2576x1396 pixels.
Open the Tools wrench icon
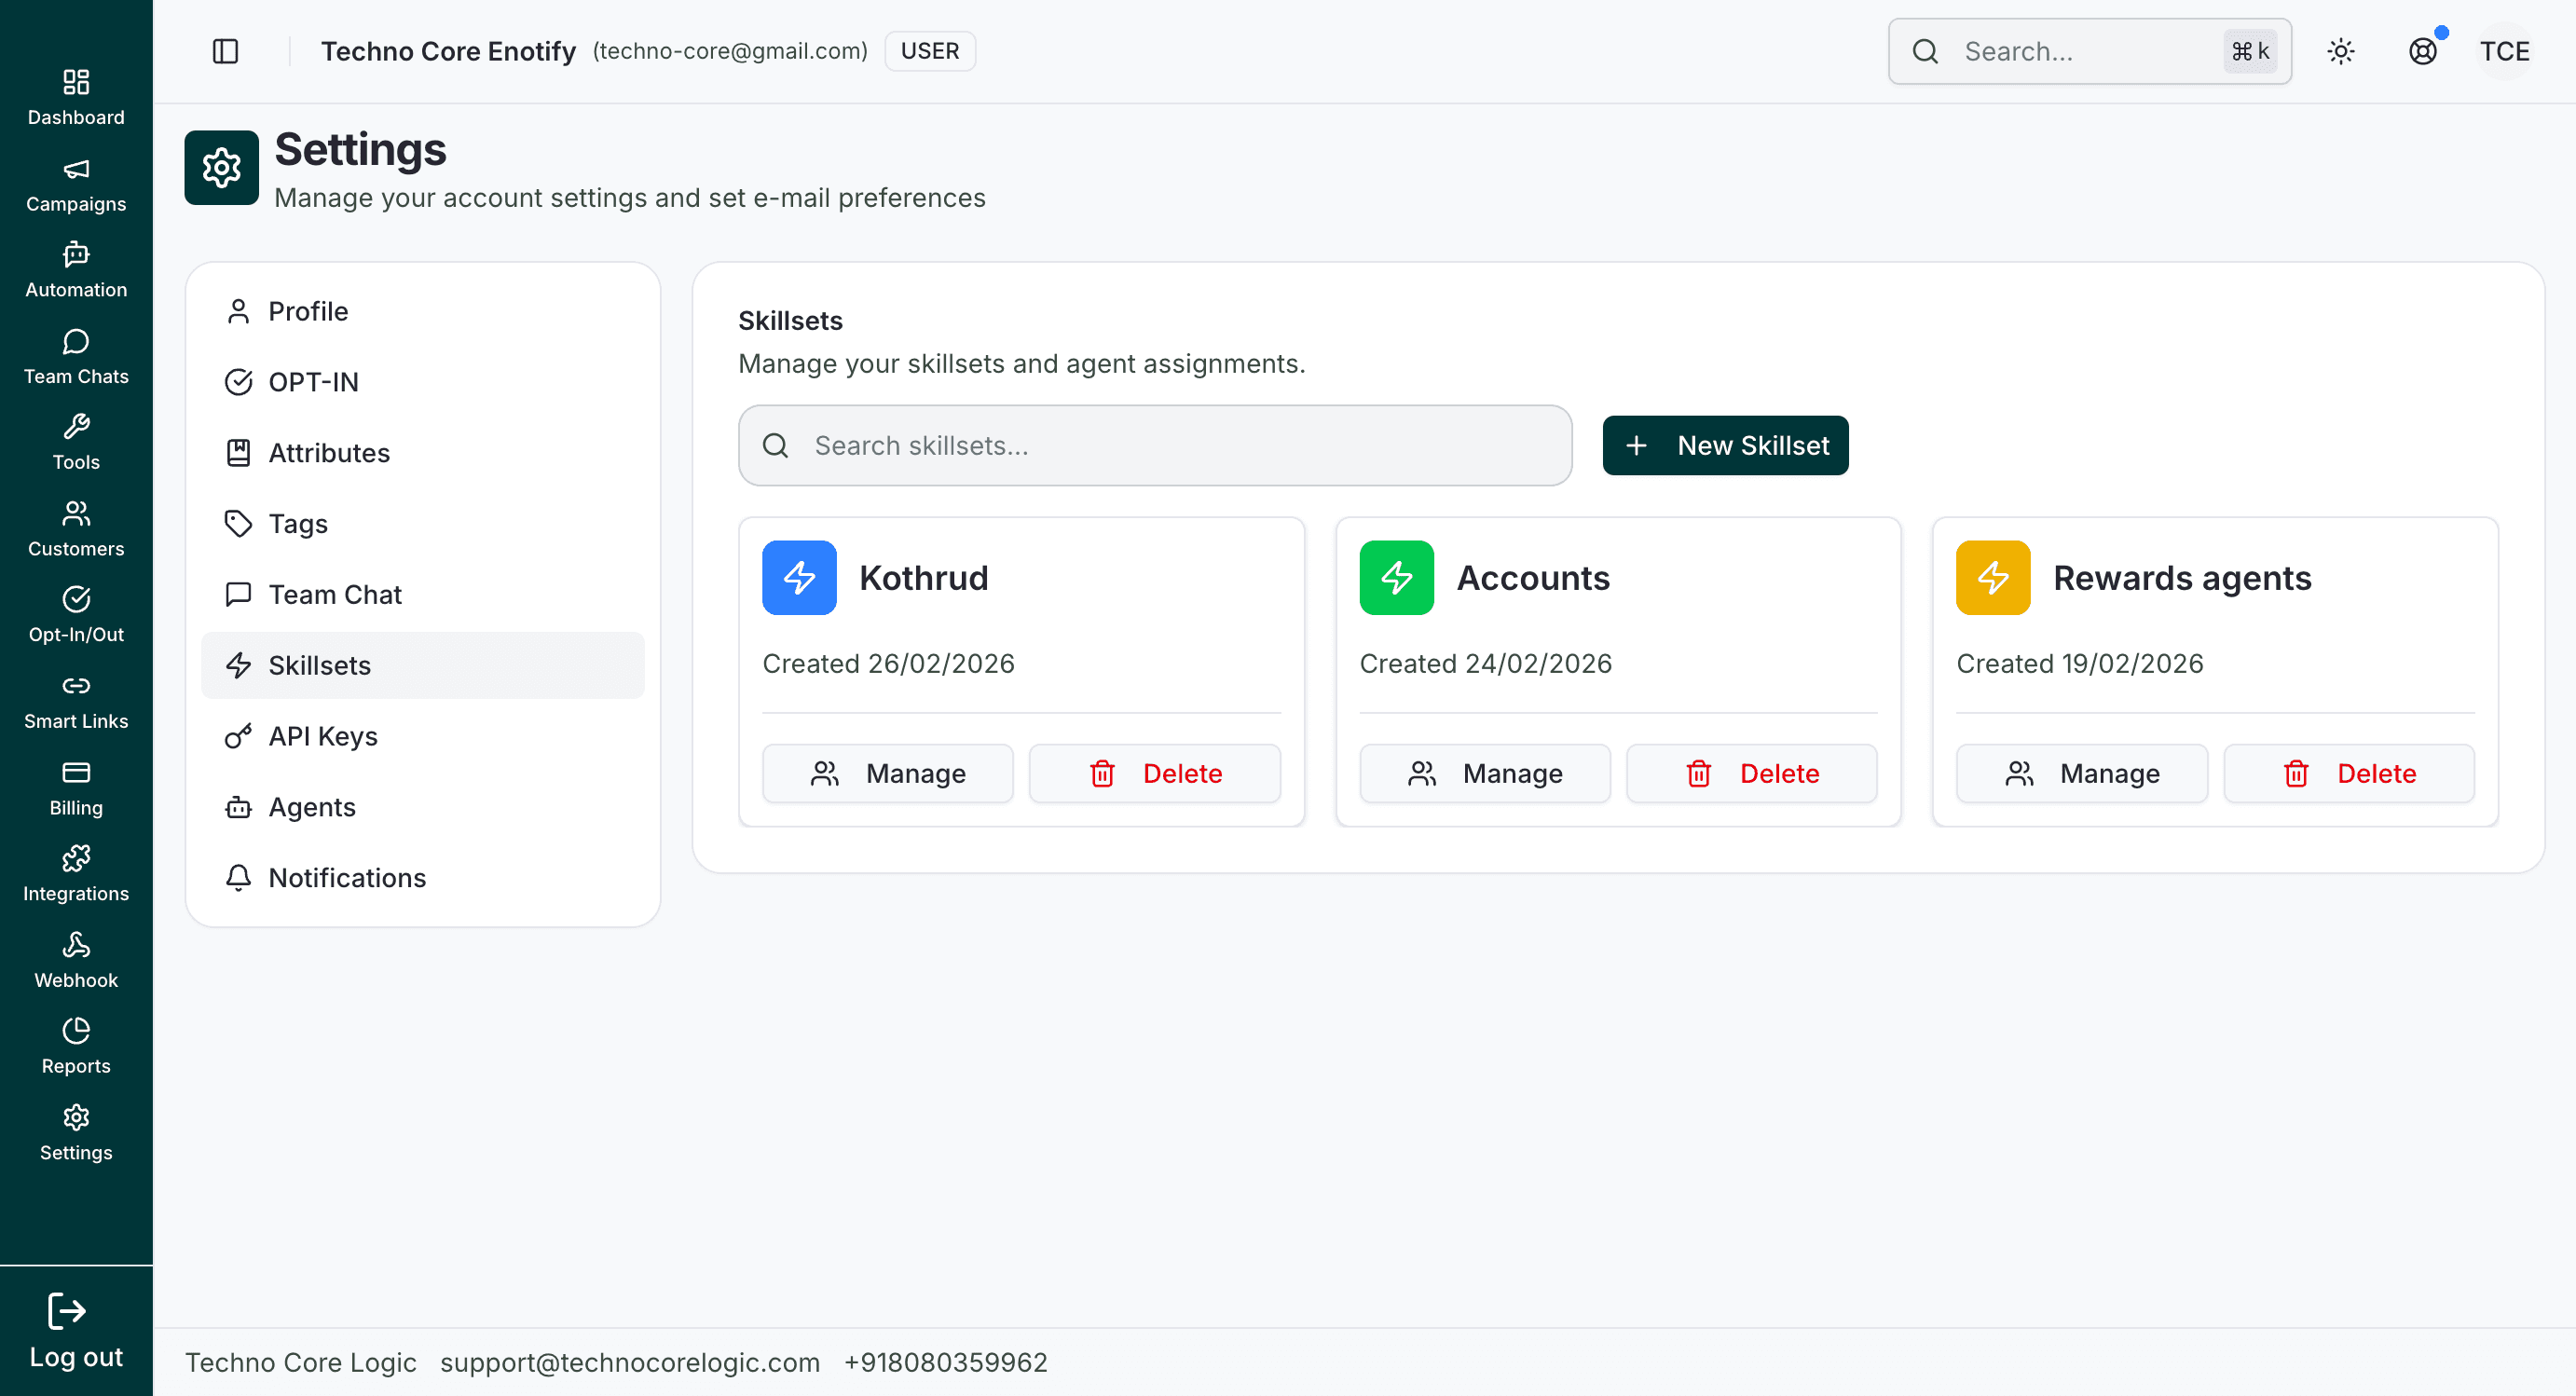coord(76,427)
